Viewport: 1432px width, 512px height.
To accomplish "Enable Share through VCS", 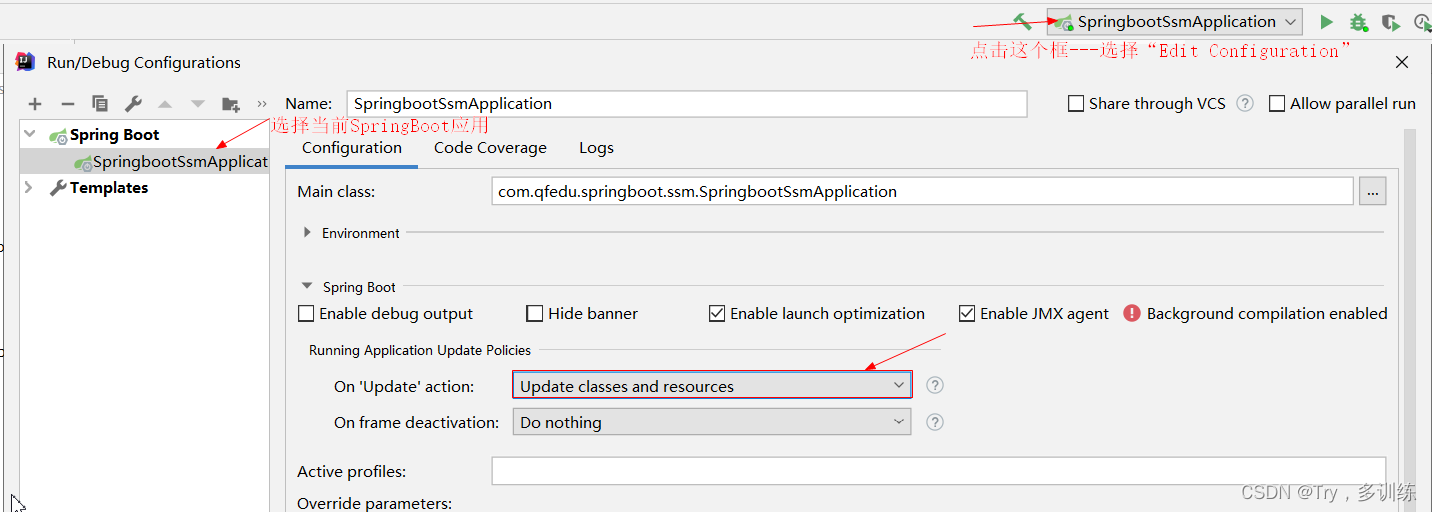I will click(x=1076, y=103).
